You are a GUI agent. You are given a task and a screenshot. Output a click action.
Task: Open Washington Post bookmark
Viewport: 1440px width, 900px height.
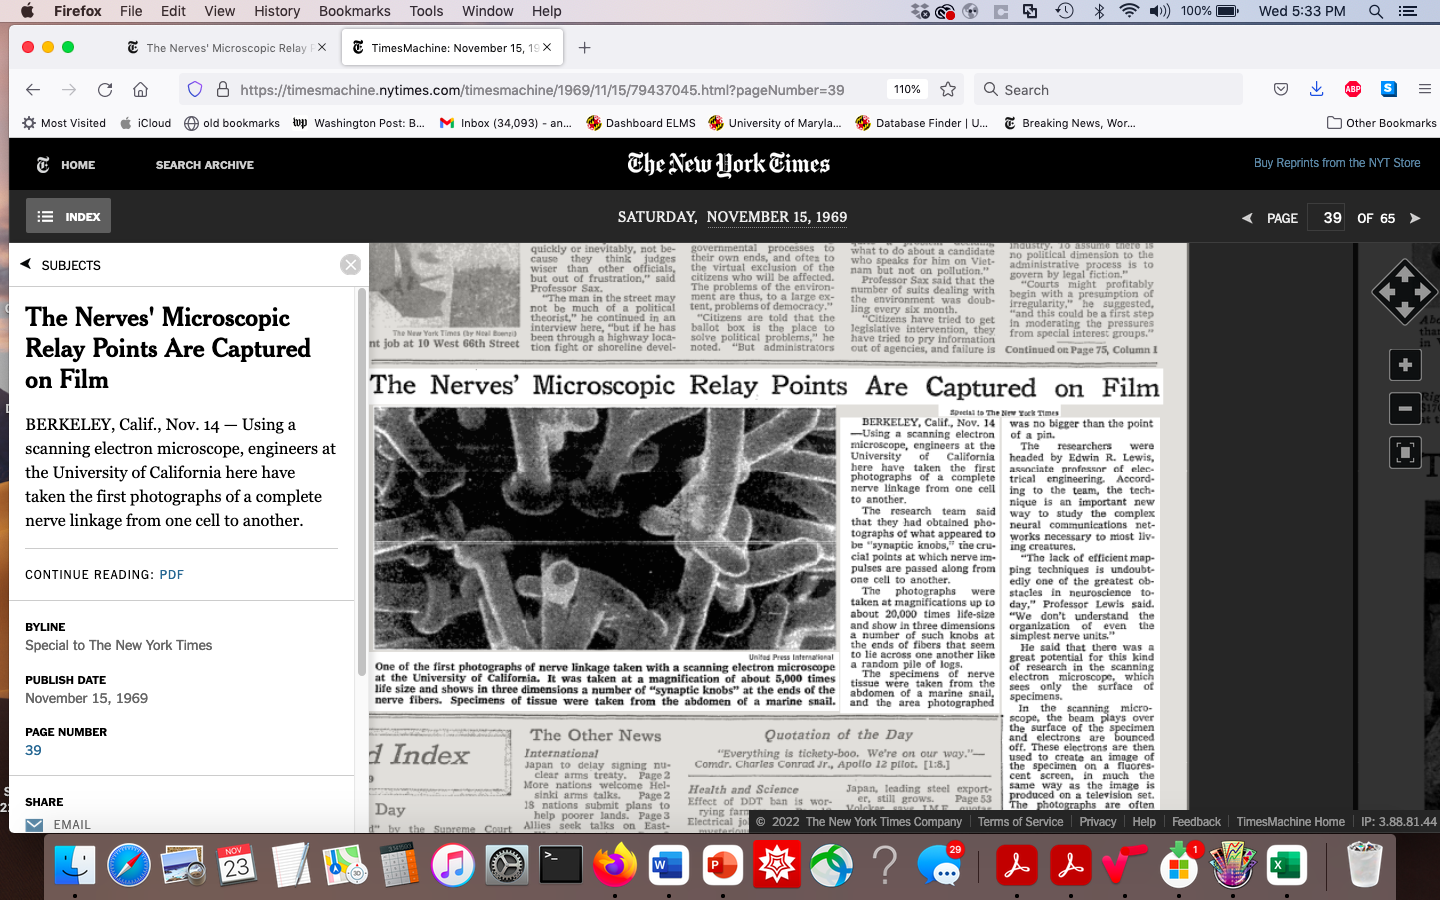tap(358, 123)
